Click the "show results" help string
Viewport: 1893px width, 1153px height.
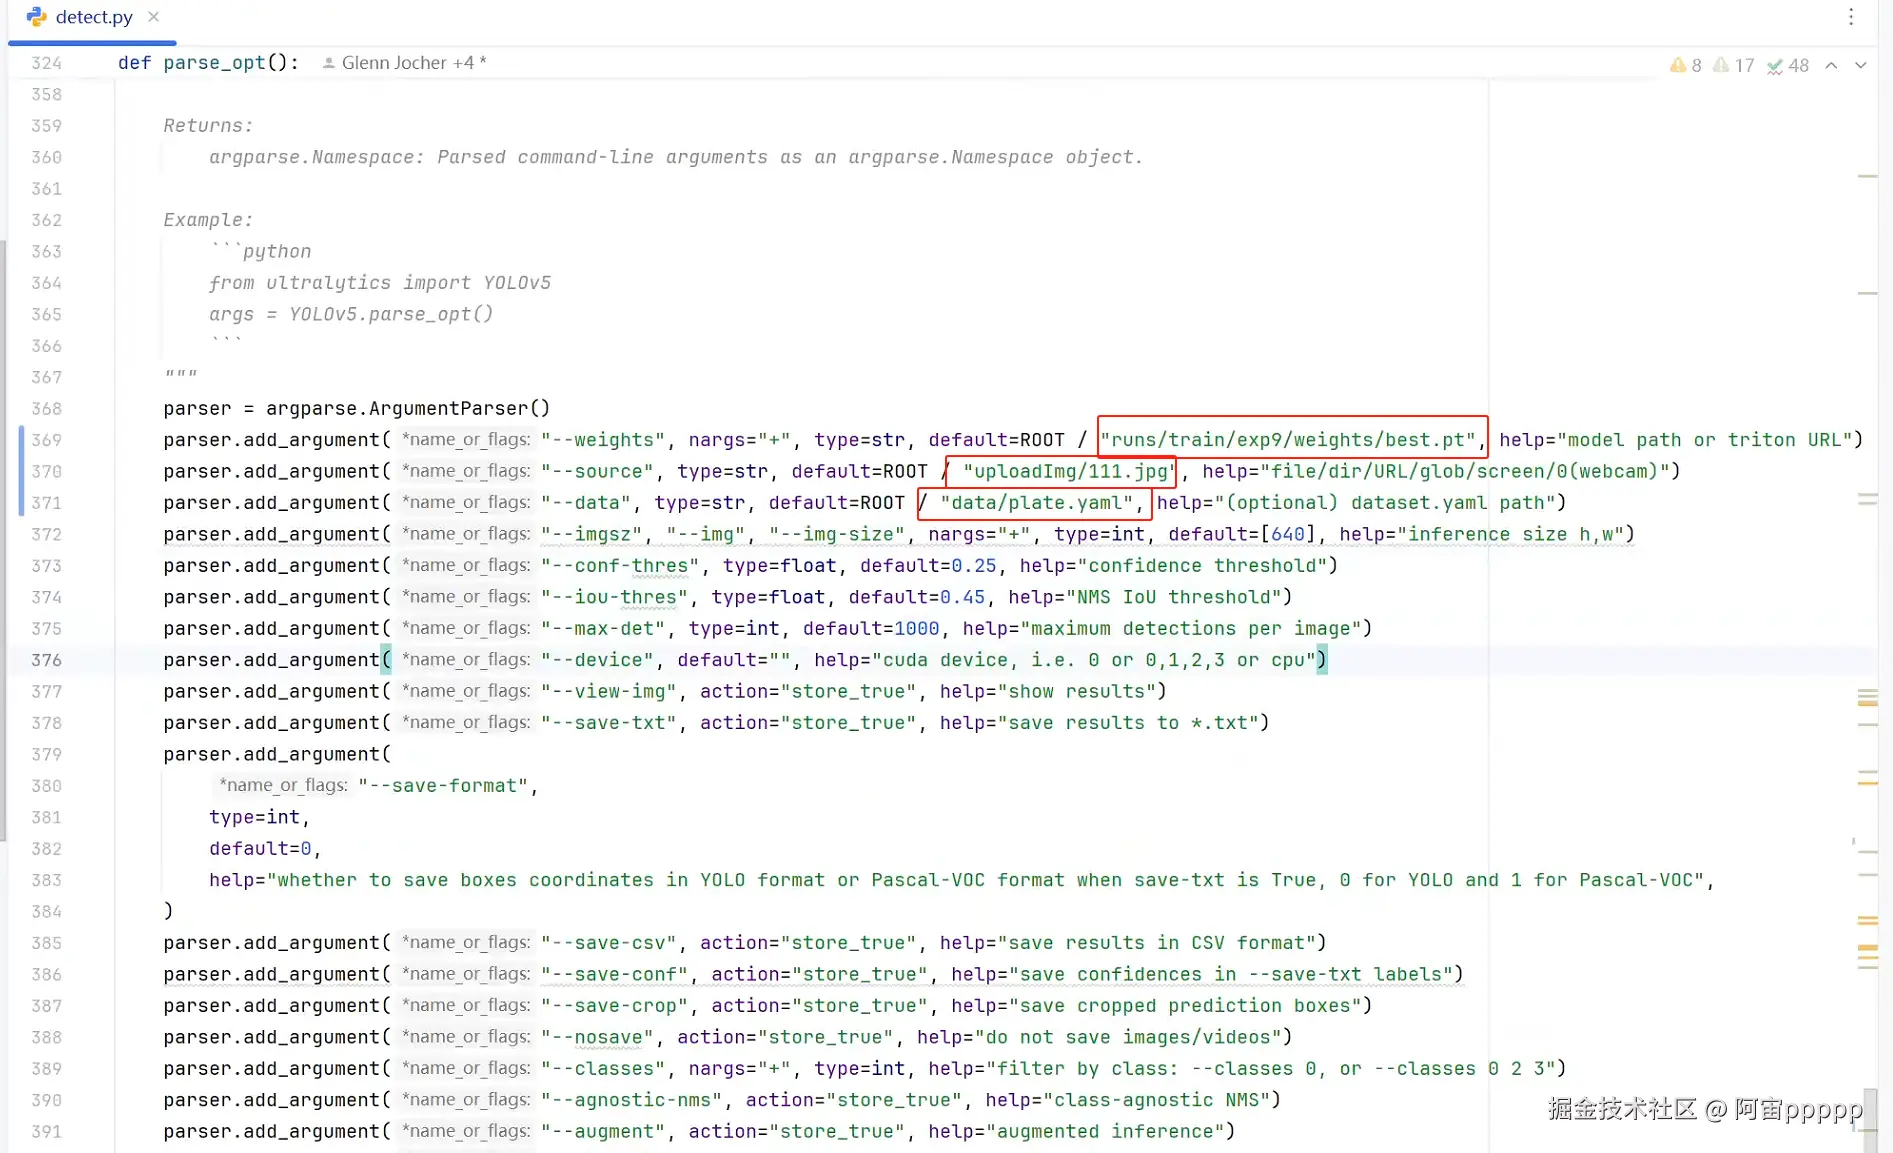(1076, 692)
